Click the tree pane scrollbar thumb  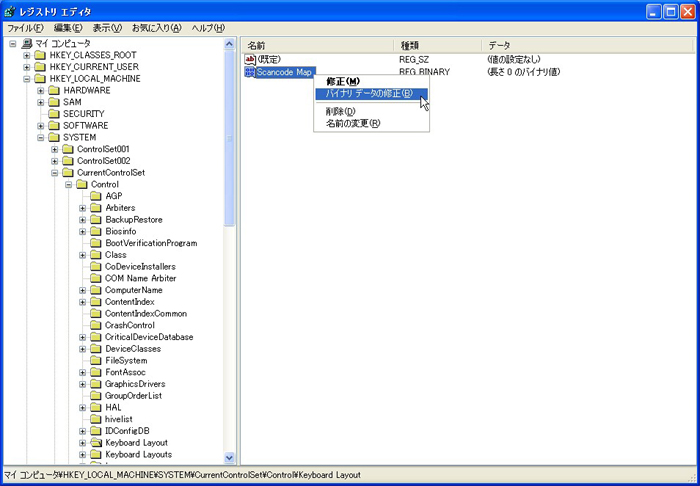coord(229,138)
